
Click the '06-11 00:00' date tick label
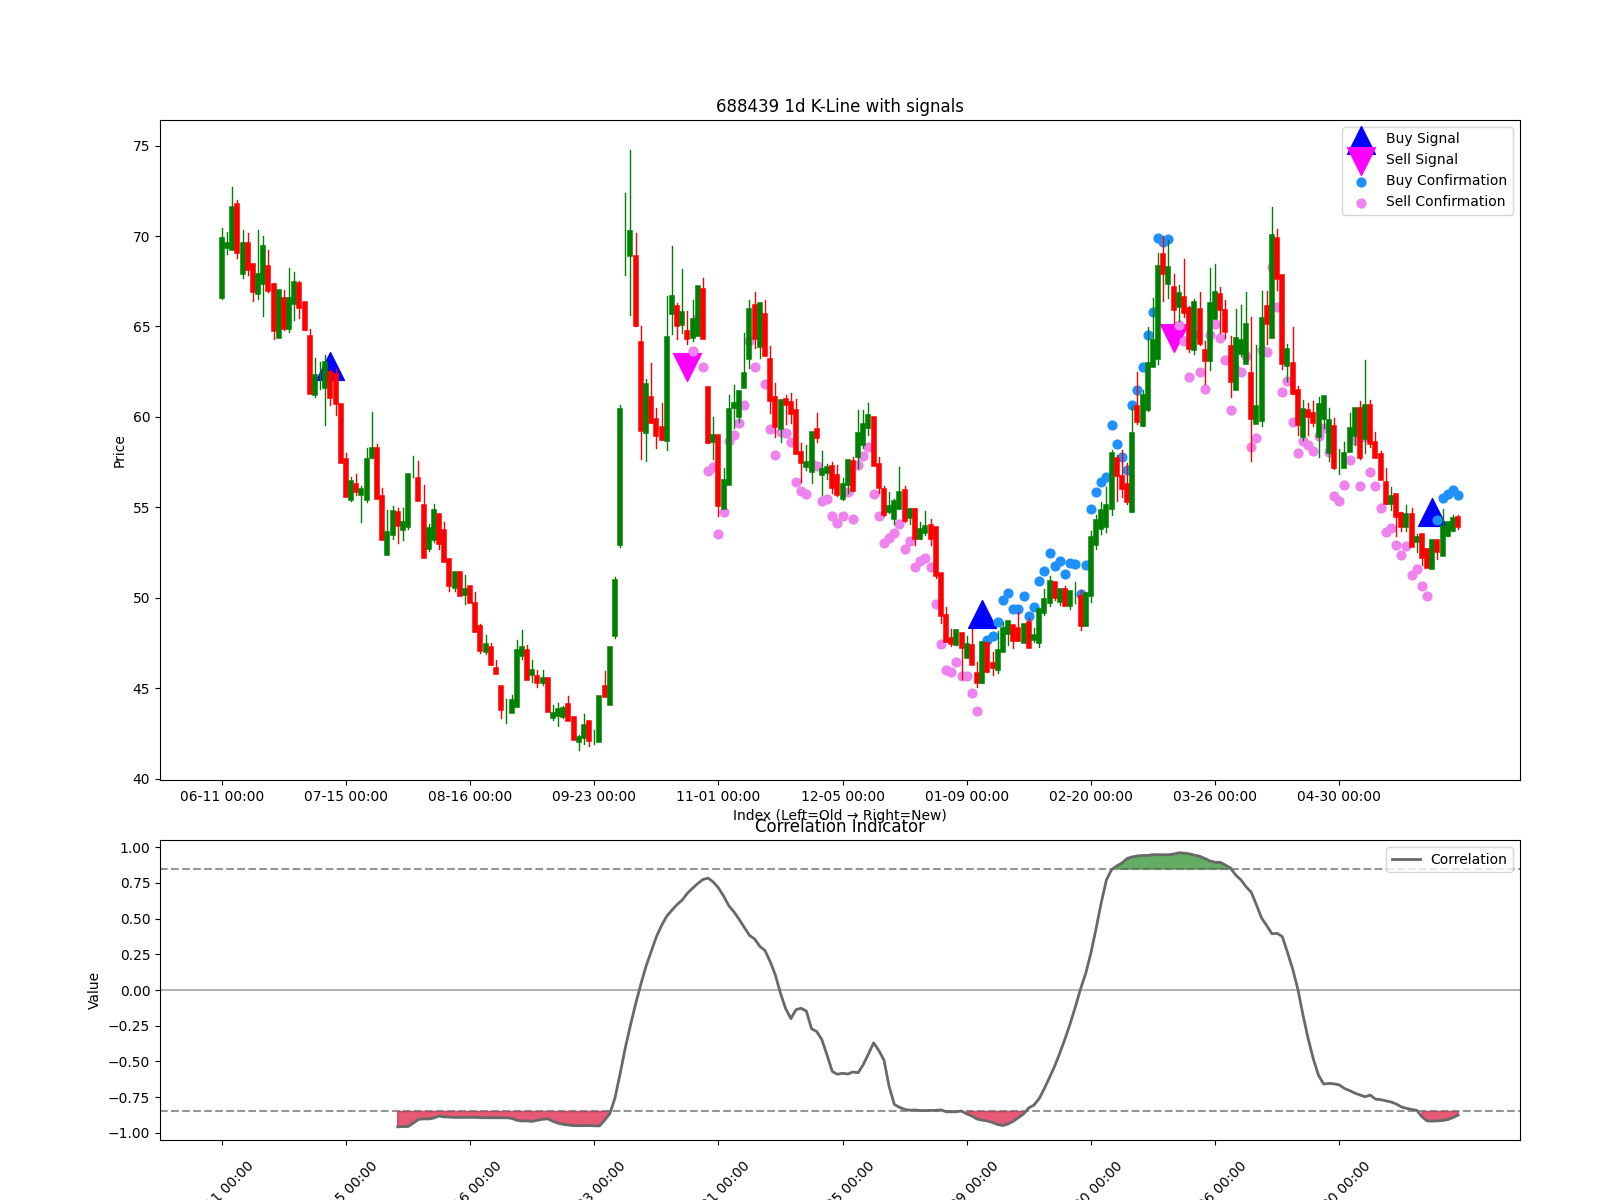click(x=222, y=796)
